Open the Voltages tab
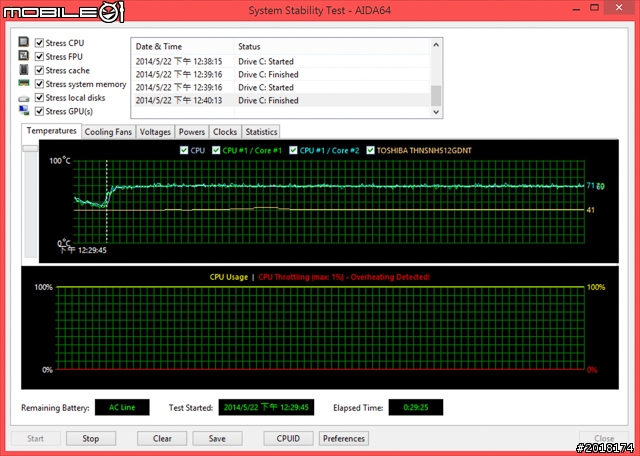 click(x=155, y=132)
